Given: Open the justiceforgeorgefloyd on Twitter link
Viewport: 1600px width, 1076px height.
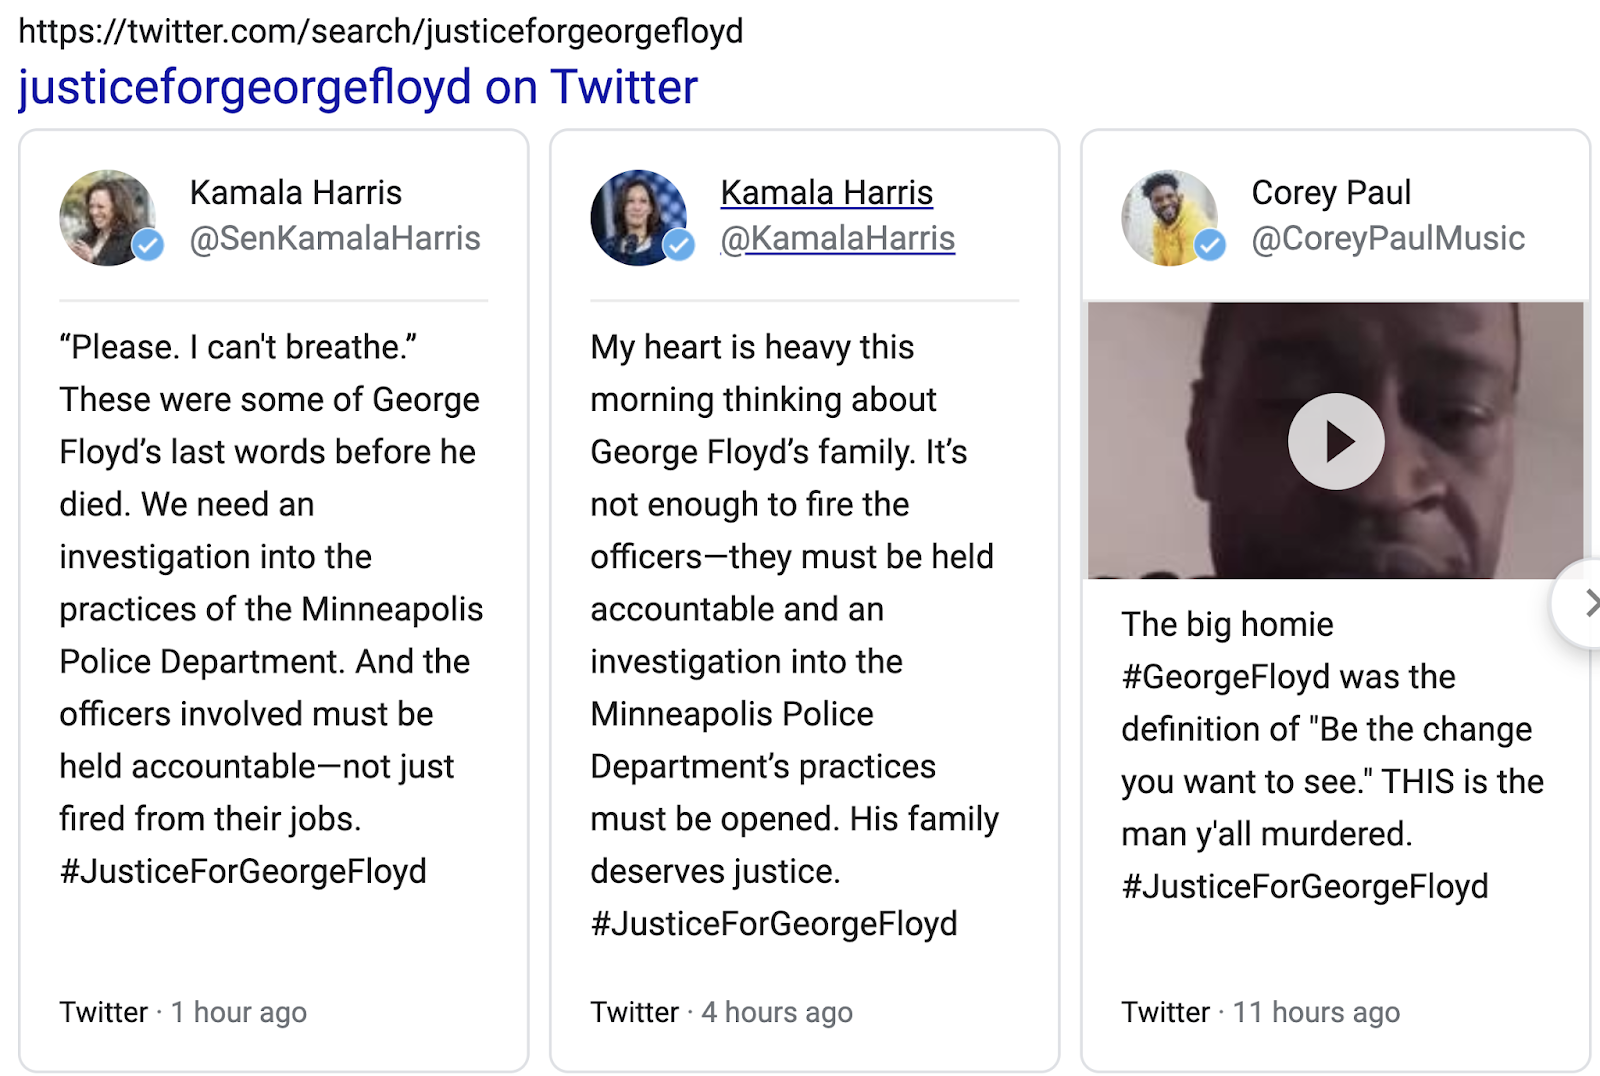Looking at the screenshot, I should [x=358, y=87].
